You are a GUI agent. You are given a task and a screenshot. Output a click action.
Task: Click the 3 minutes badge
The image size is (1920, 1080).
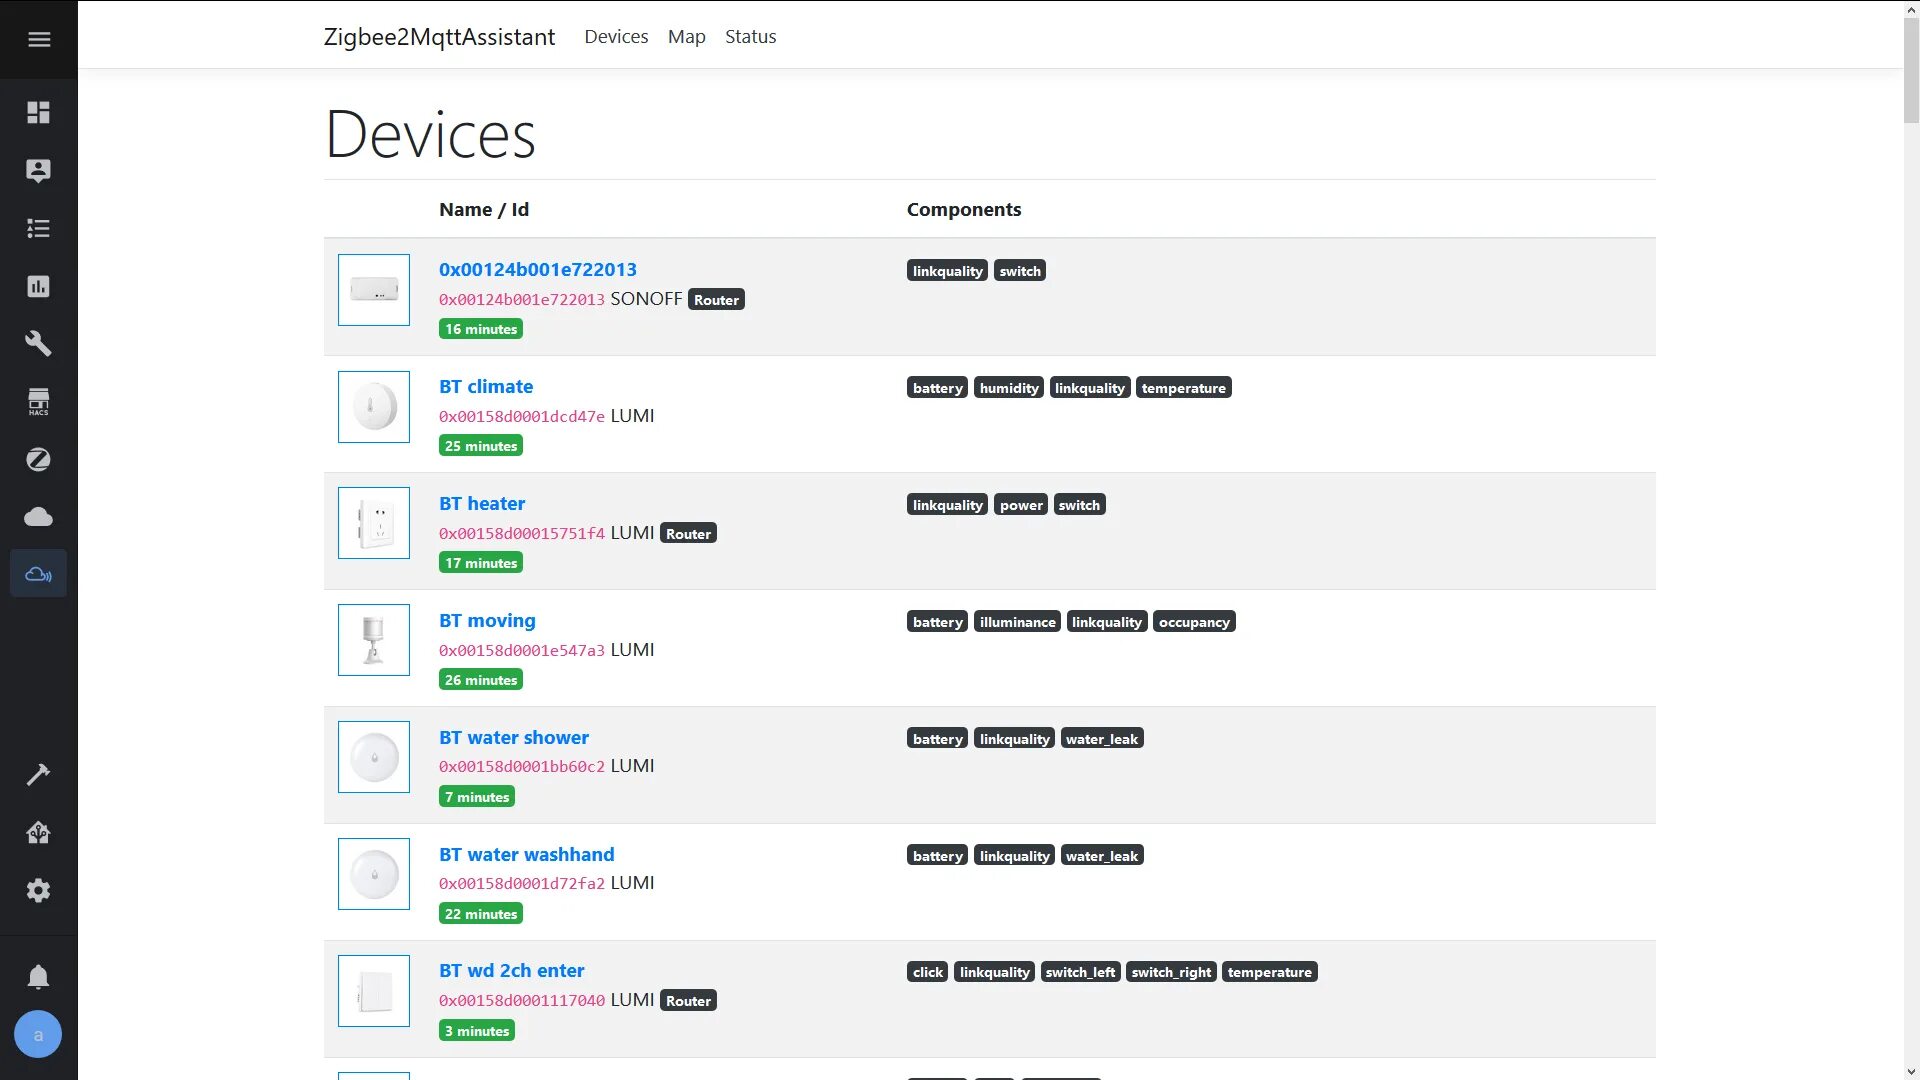(x=477, y=1031)
